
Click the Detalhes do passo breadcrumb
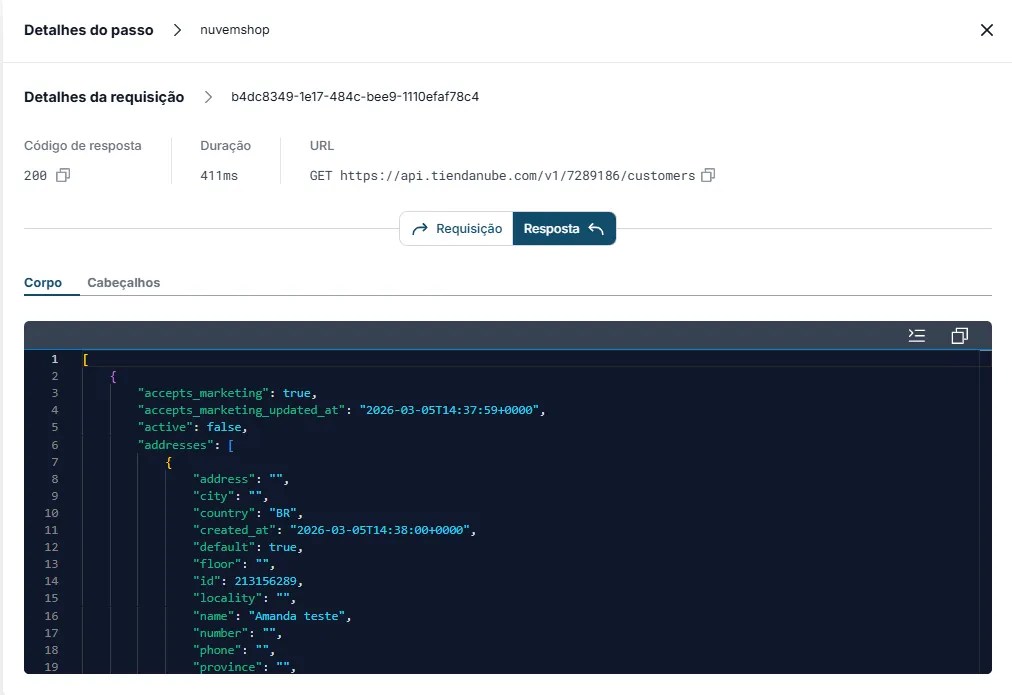pyautogui.click(x=88, y=30)
